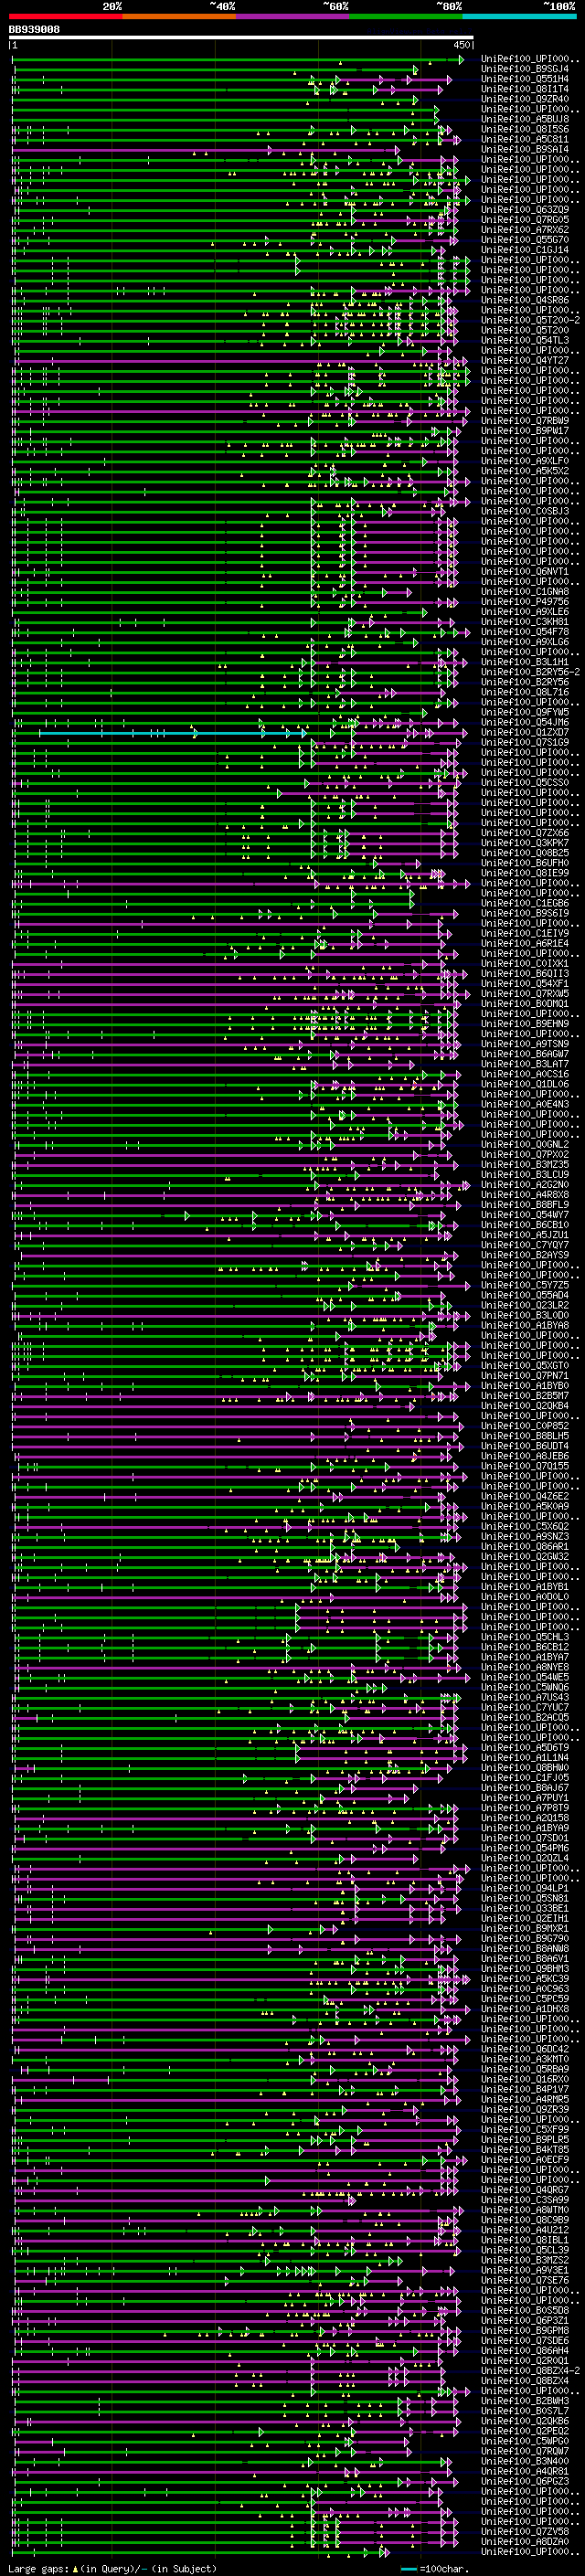Select the UniRef100_Q8IE99 label
The image size is (585, 2576).
(x=525, y=873)
